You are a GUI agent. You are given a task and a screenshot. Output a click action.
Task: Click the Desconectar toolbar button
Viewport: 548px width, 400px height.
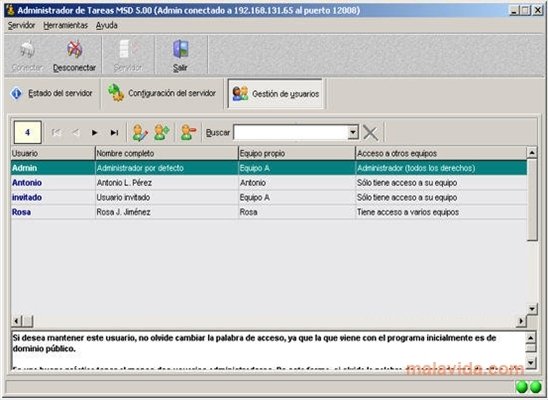[x=74, y=55]
